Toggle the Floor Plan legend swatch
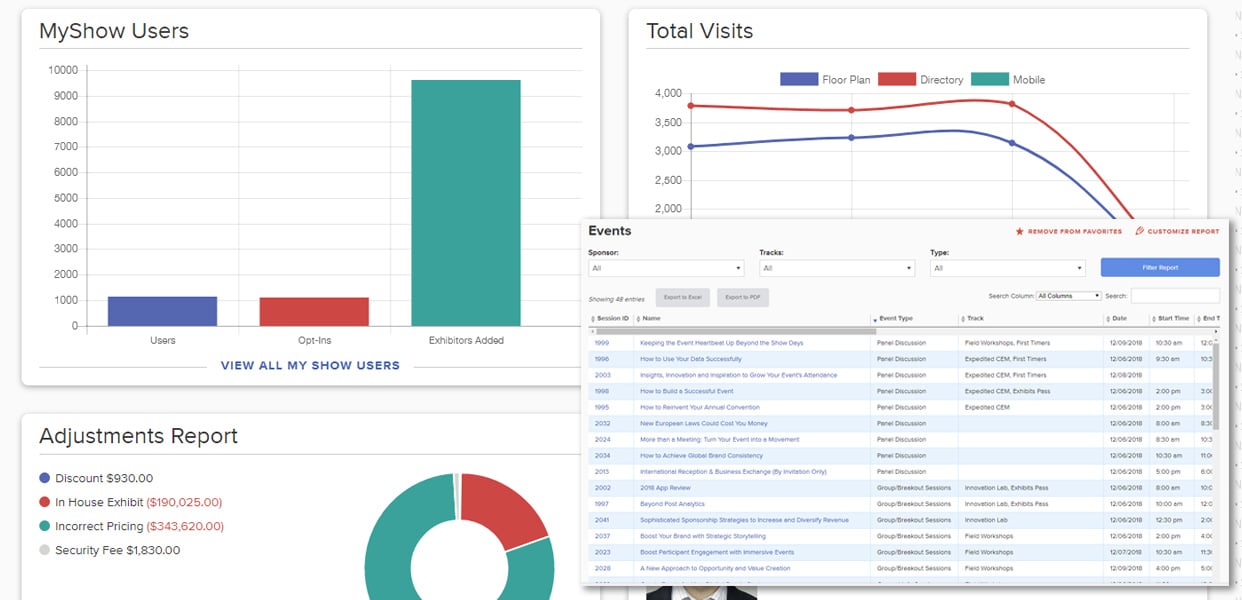This screenshot has height=600, width=1242. [799, 79]
